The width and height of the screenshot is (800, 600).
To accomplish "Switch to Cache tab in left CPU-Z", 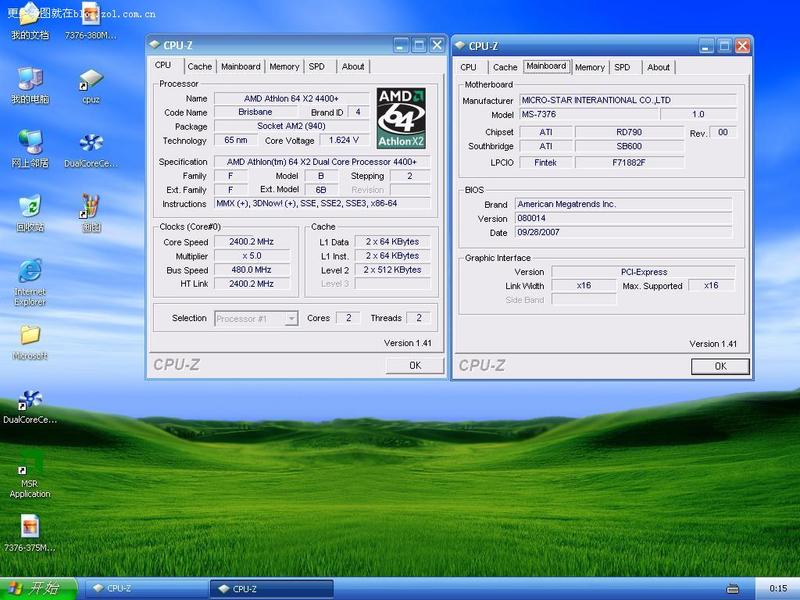I will point(199,66).
